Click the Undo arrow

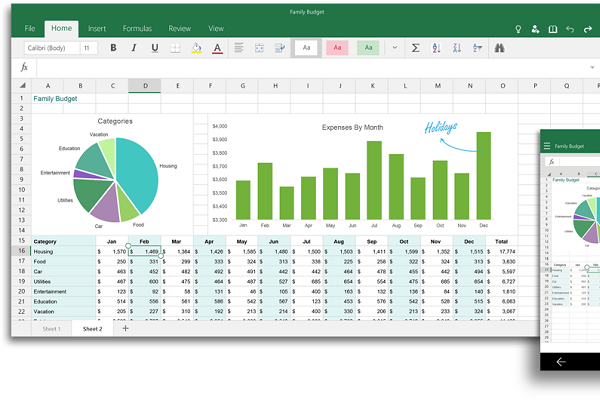(x=570, y=29)
